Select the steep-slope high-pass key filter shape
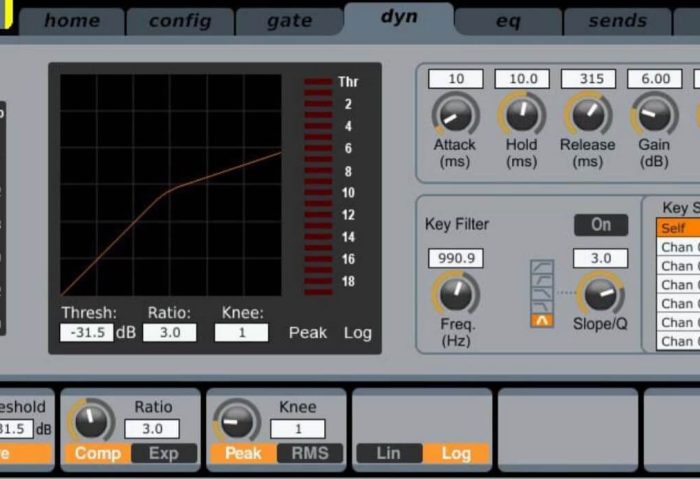 (542, 281)
